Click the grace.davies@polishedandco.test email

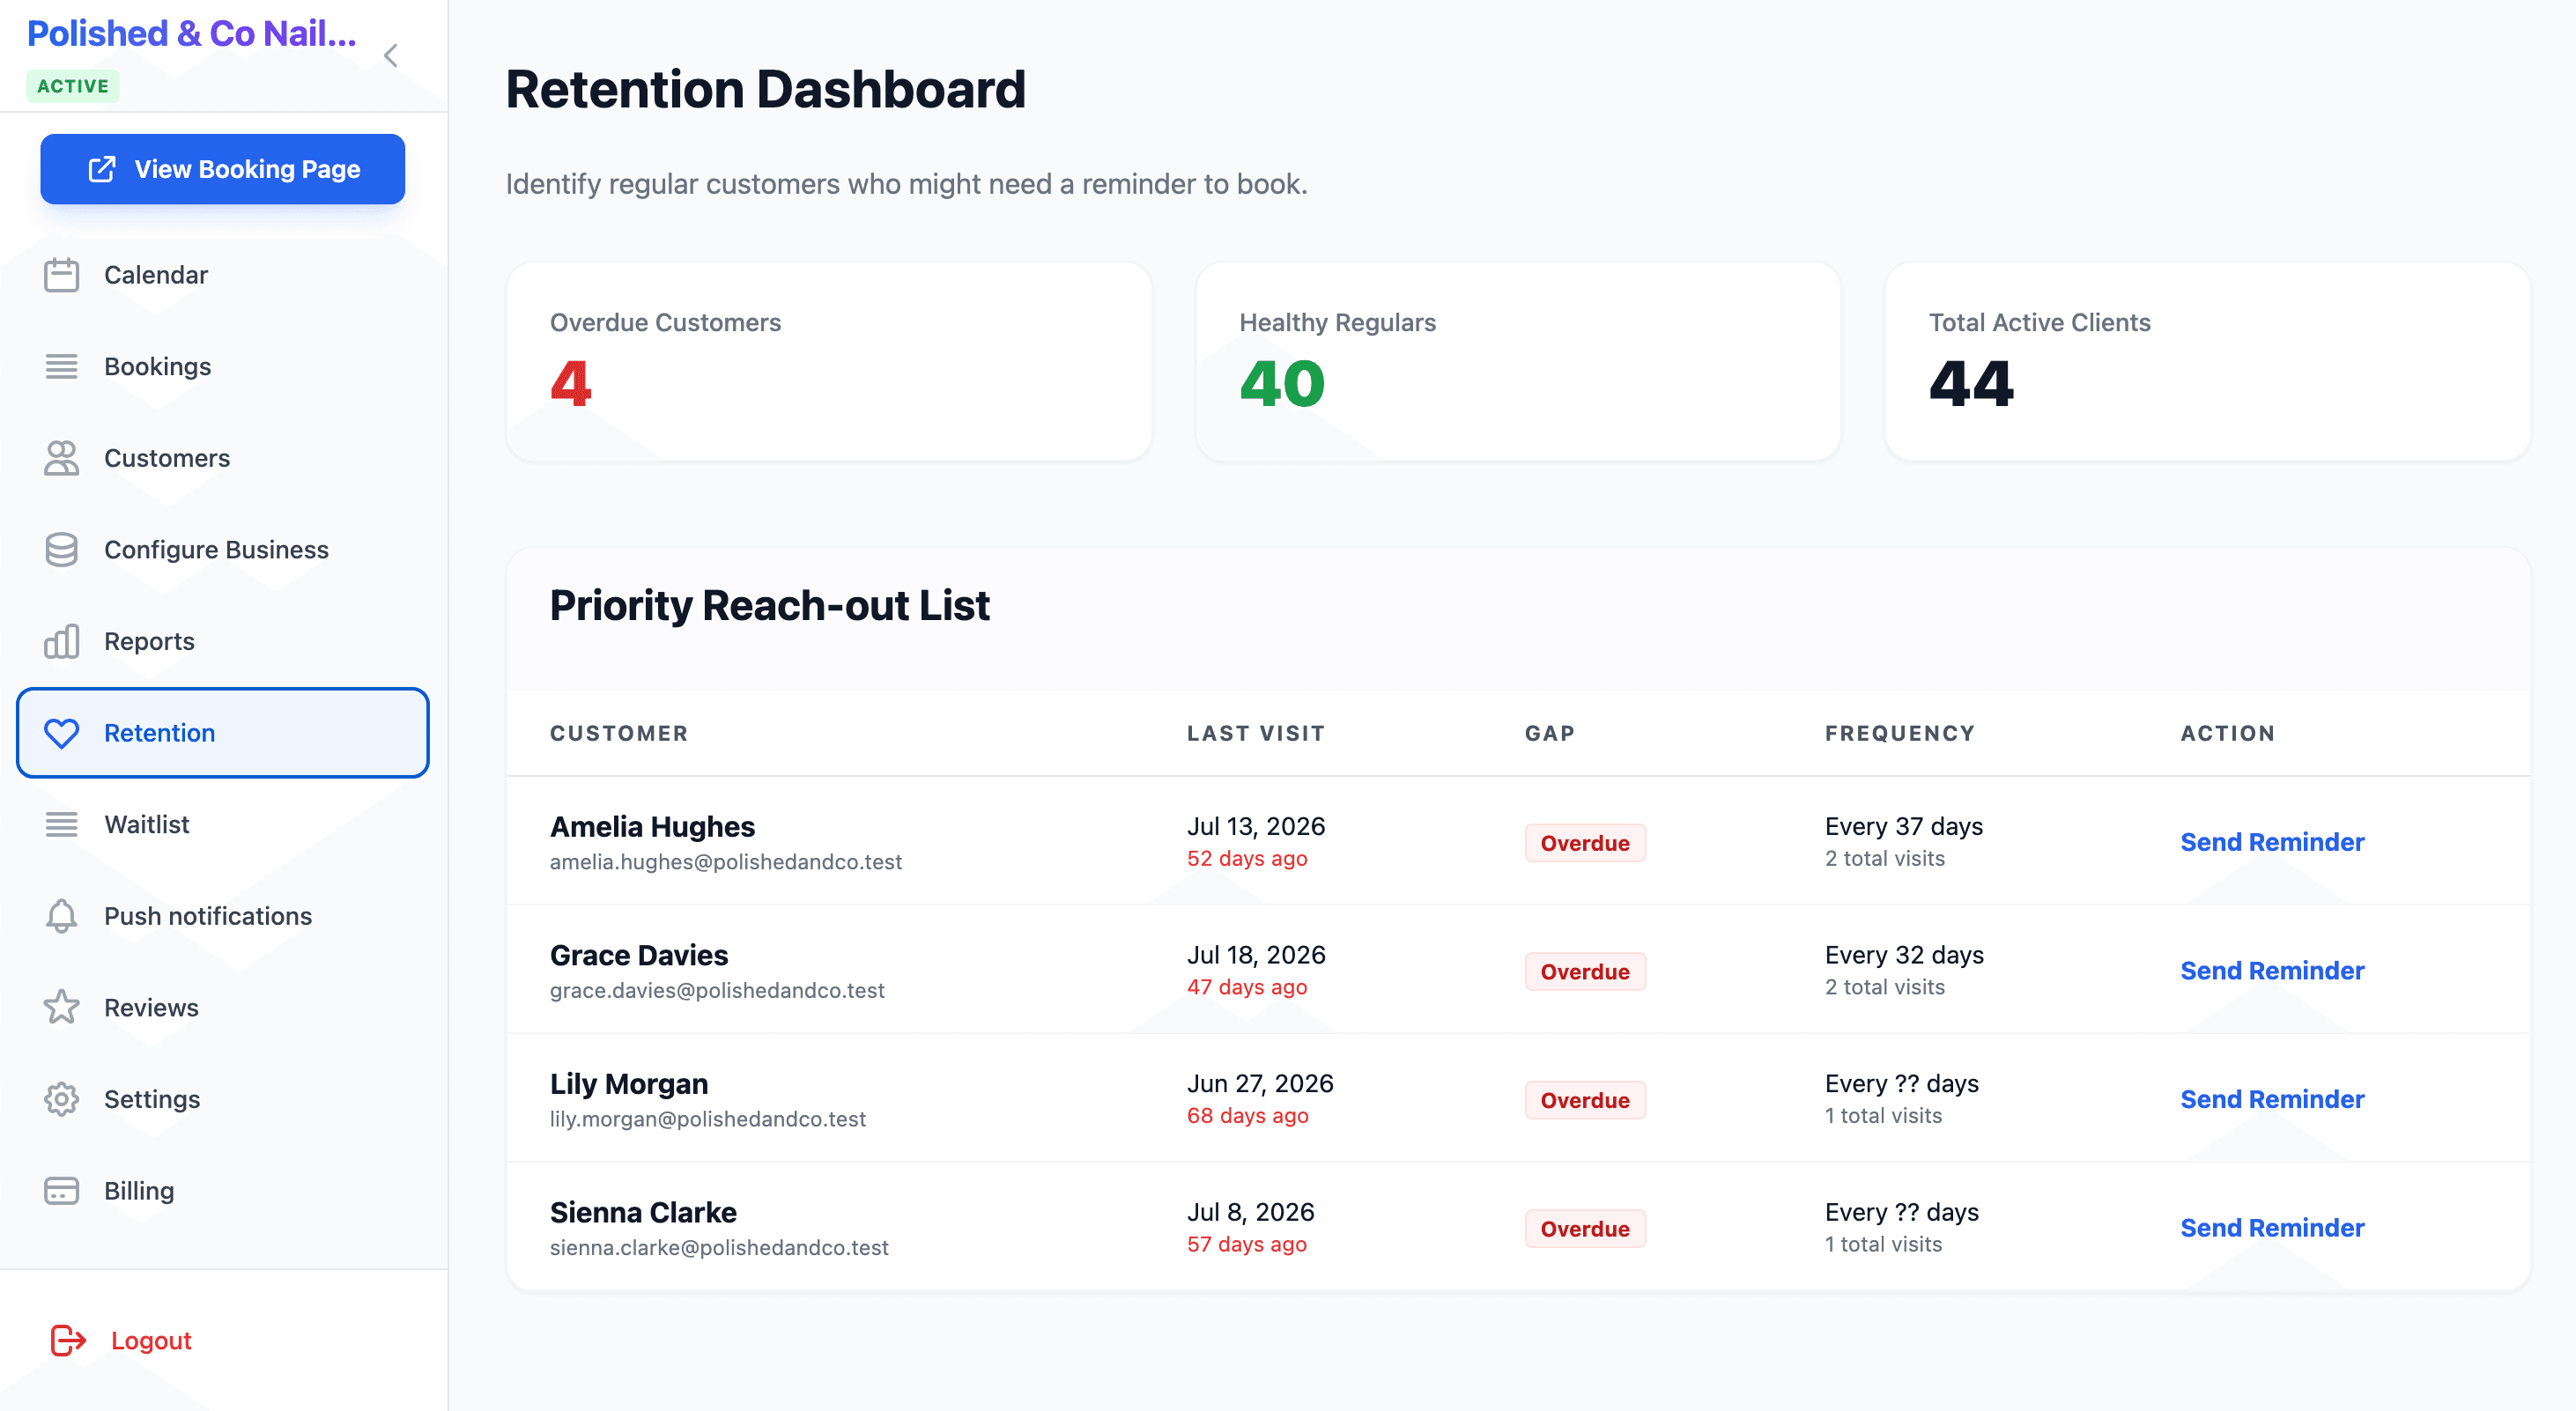click(717, 990)
